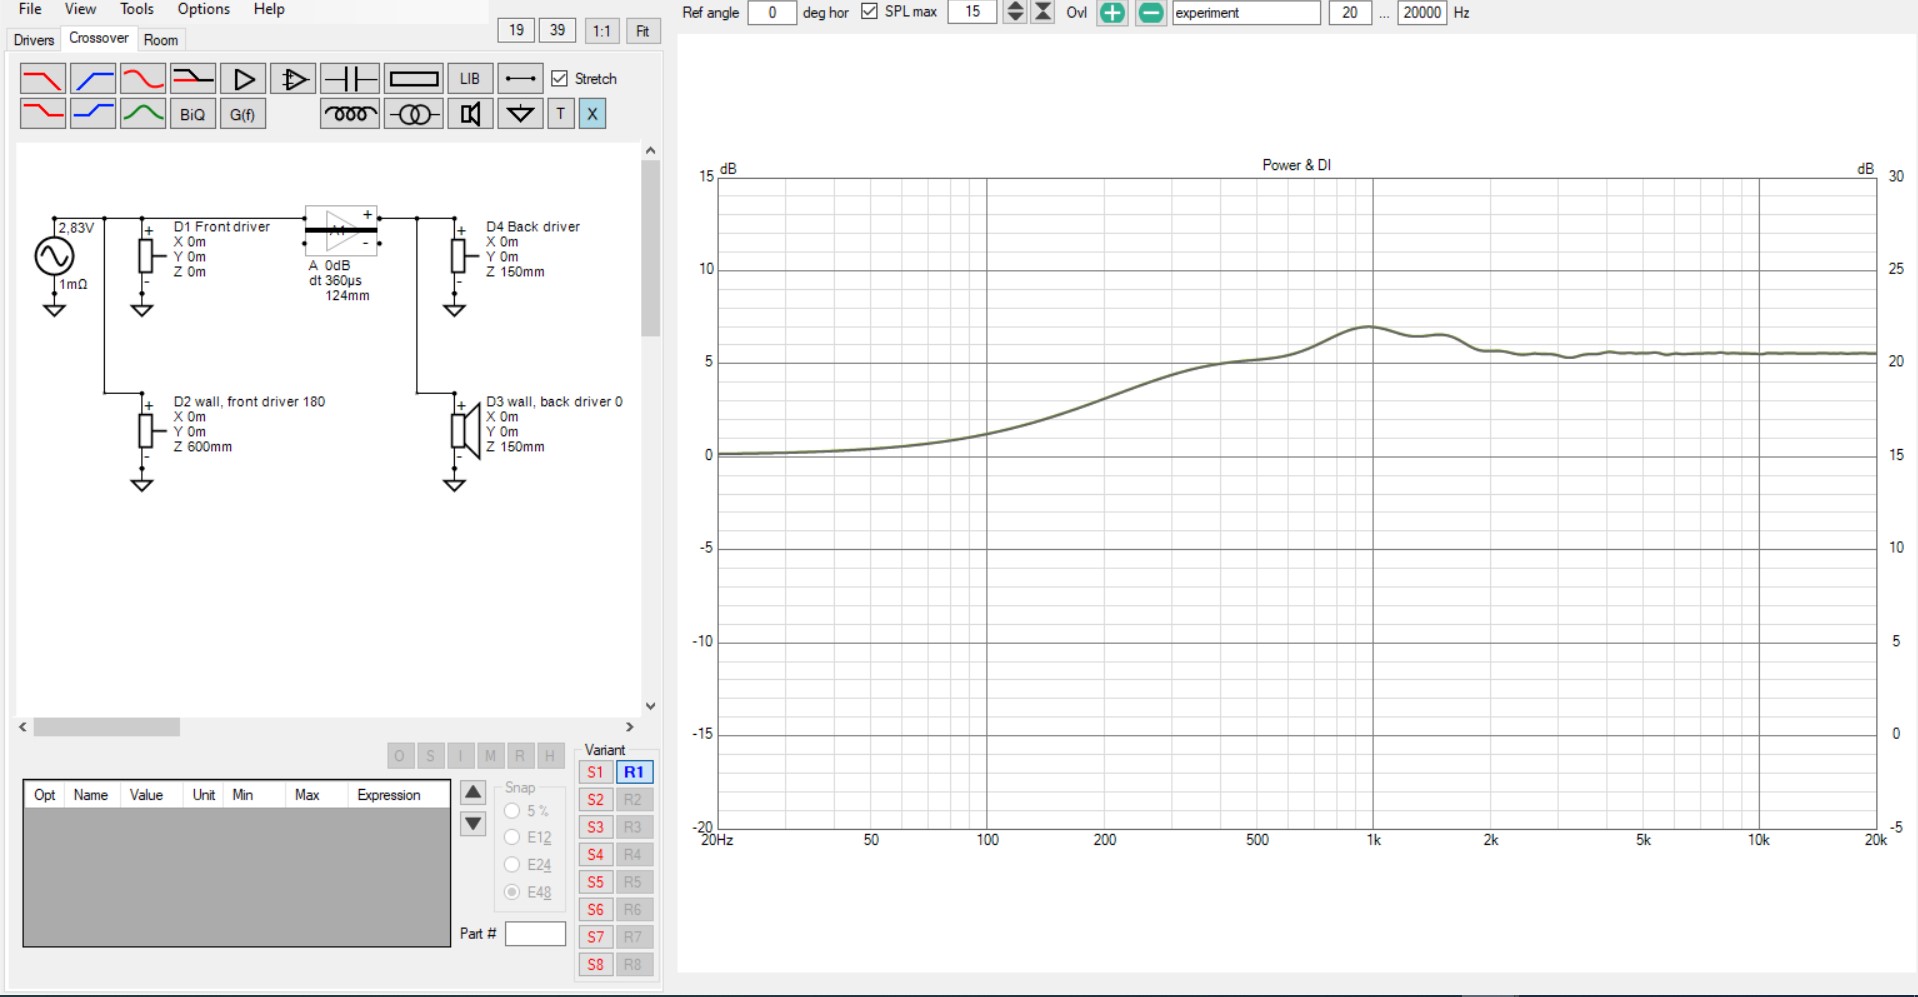Screen dimensions: 1918x997
Task: Select the red low-pass slope filter block
Action: pos(43,78)
